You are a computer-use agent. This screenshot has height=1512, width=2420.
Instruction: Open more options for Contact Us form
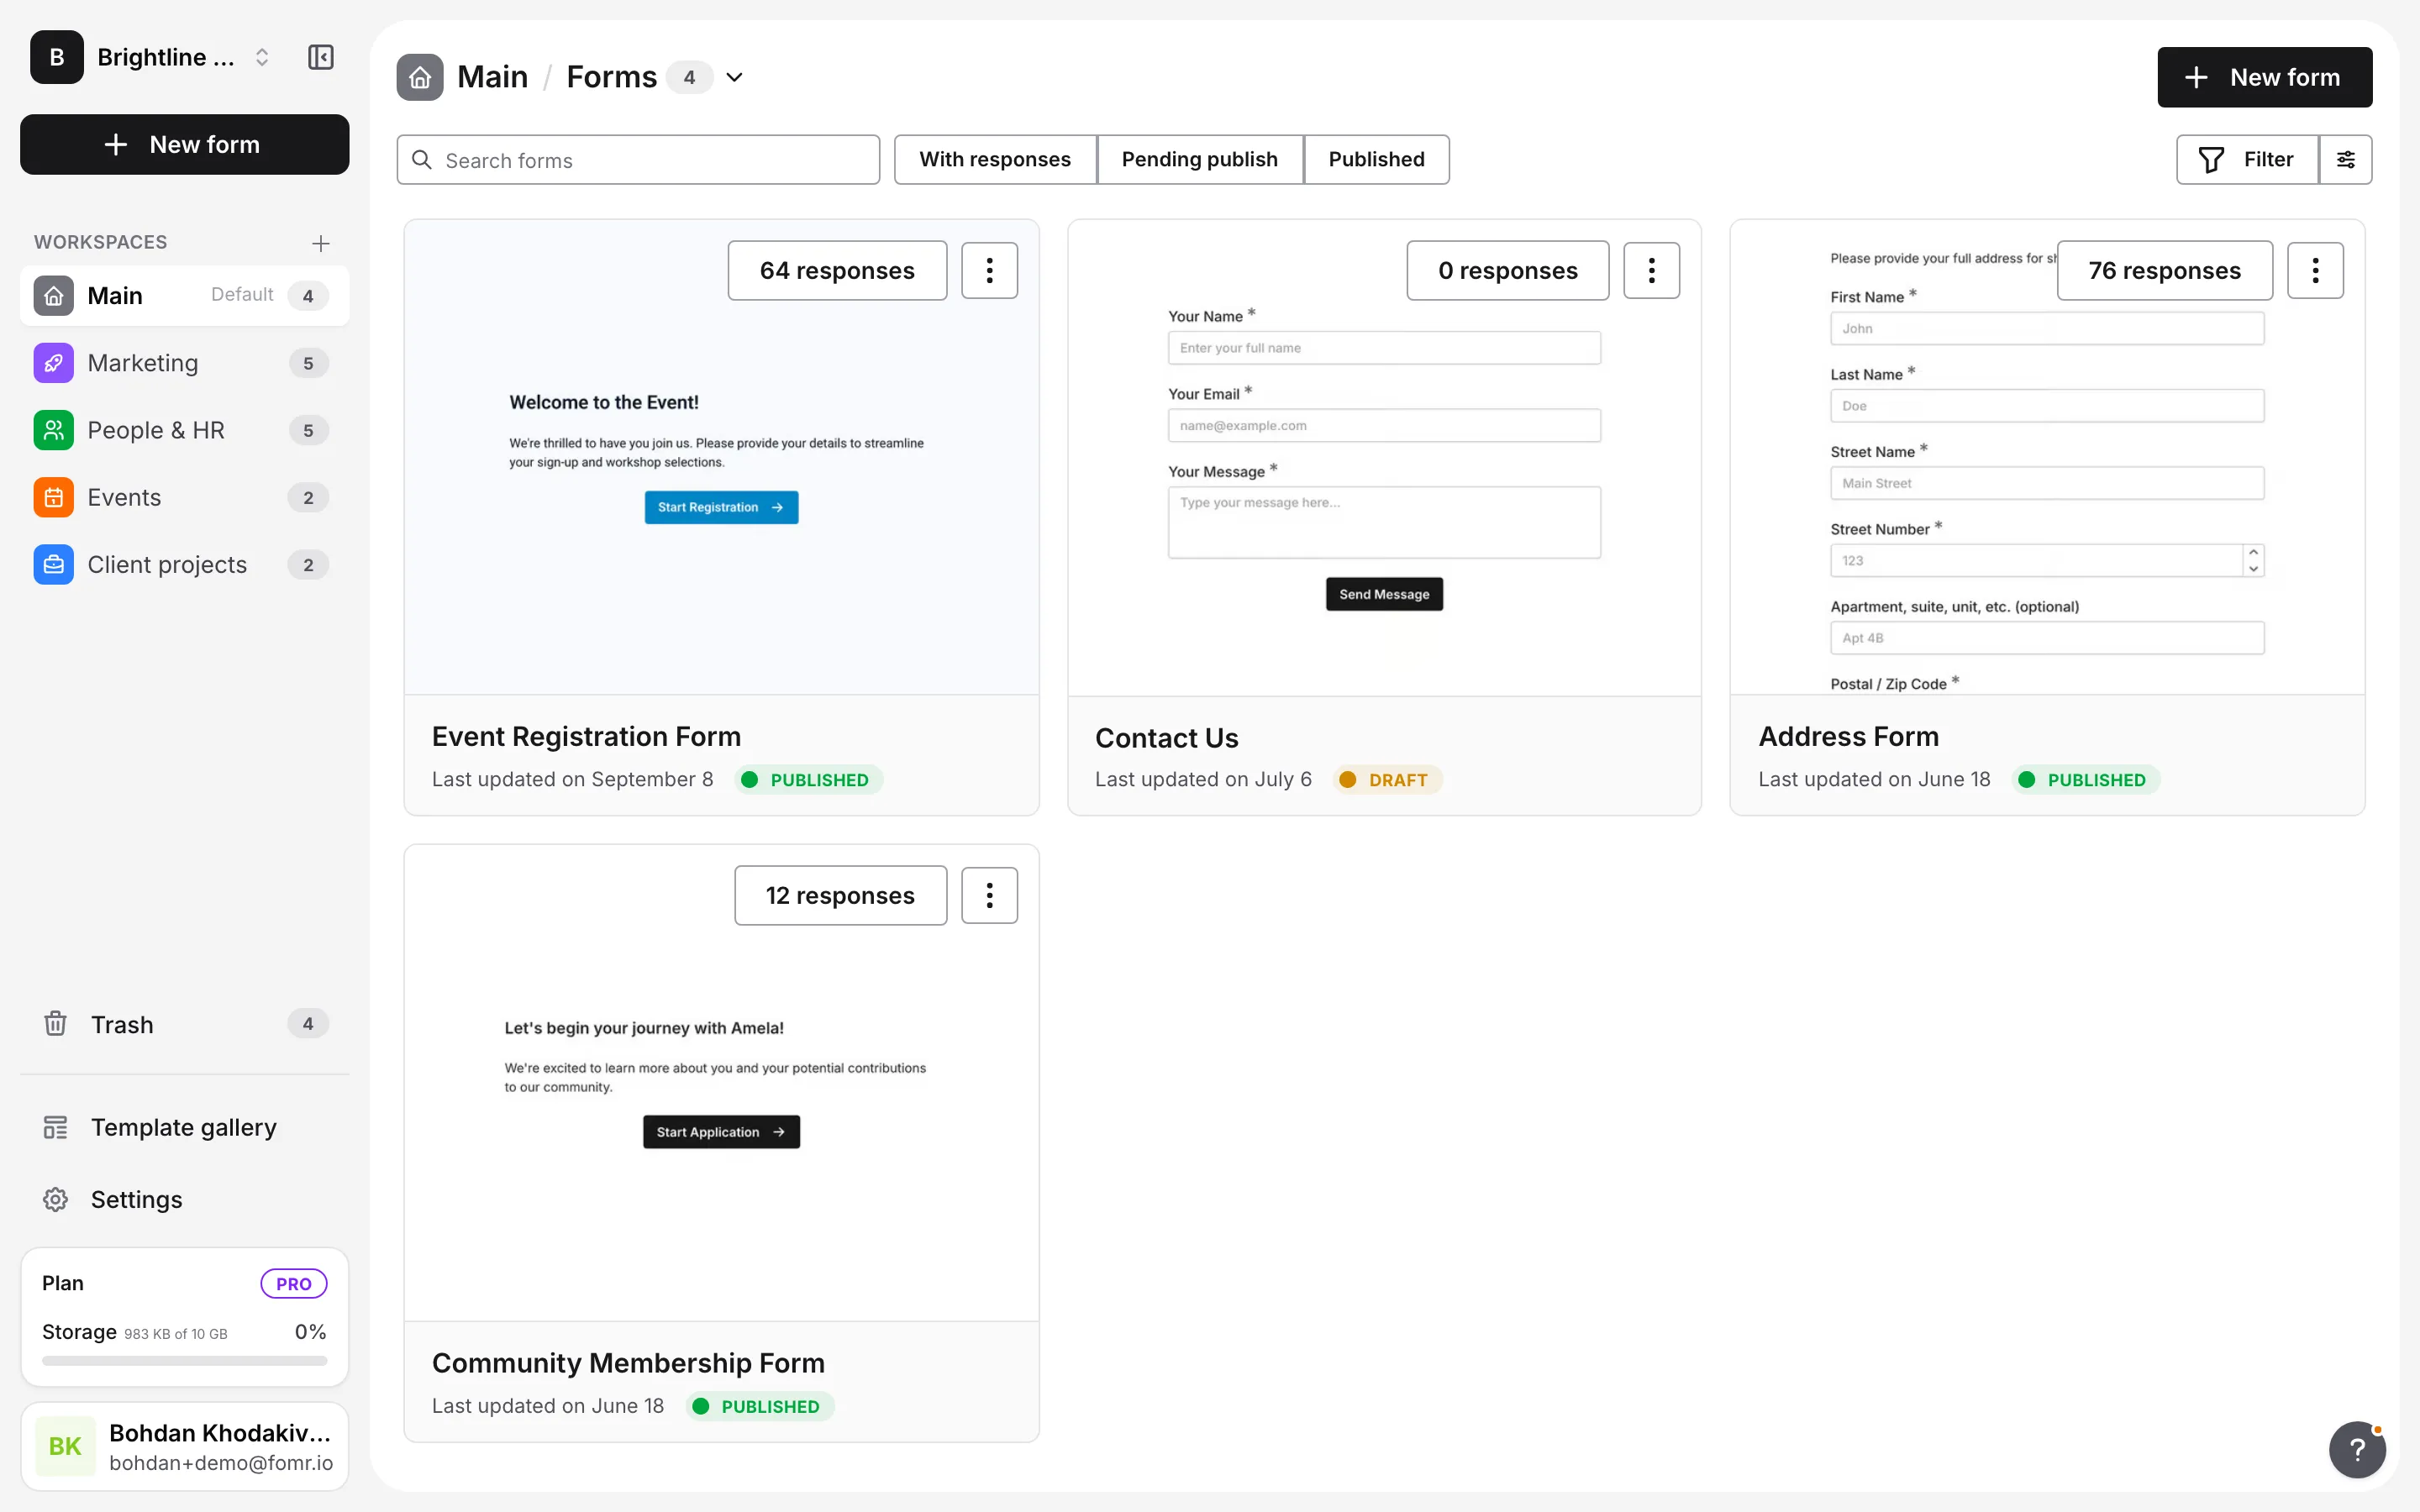tap(1651, 270)
